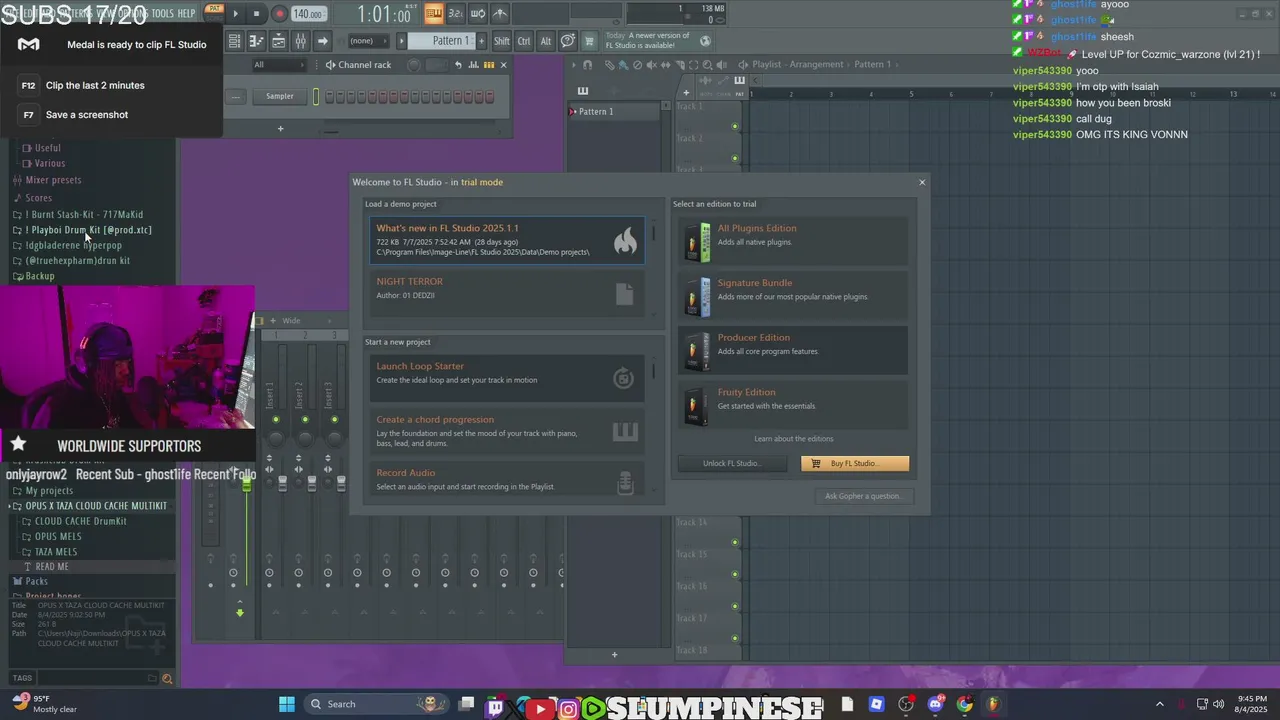
Task: Open the shopping cart content library icon
Action: coord(589,41)
